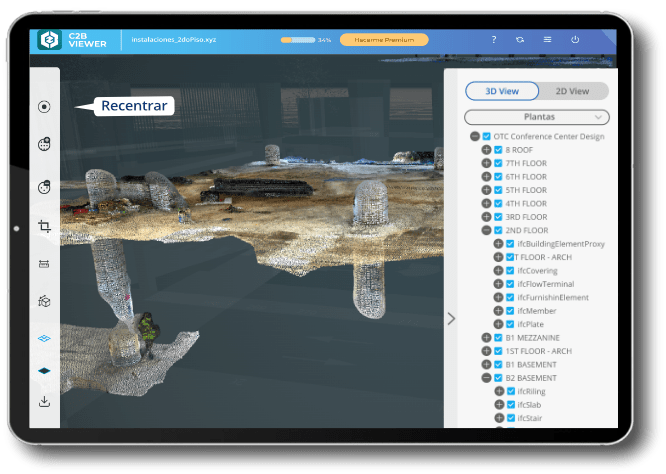
Task: Uncheck the 5TH FLOOR checkbox
Action: coord(498,190)
